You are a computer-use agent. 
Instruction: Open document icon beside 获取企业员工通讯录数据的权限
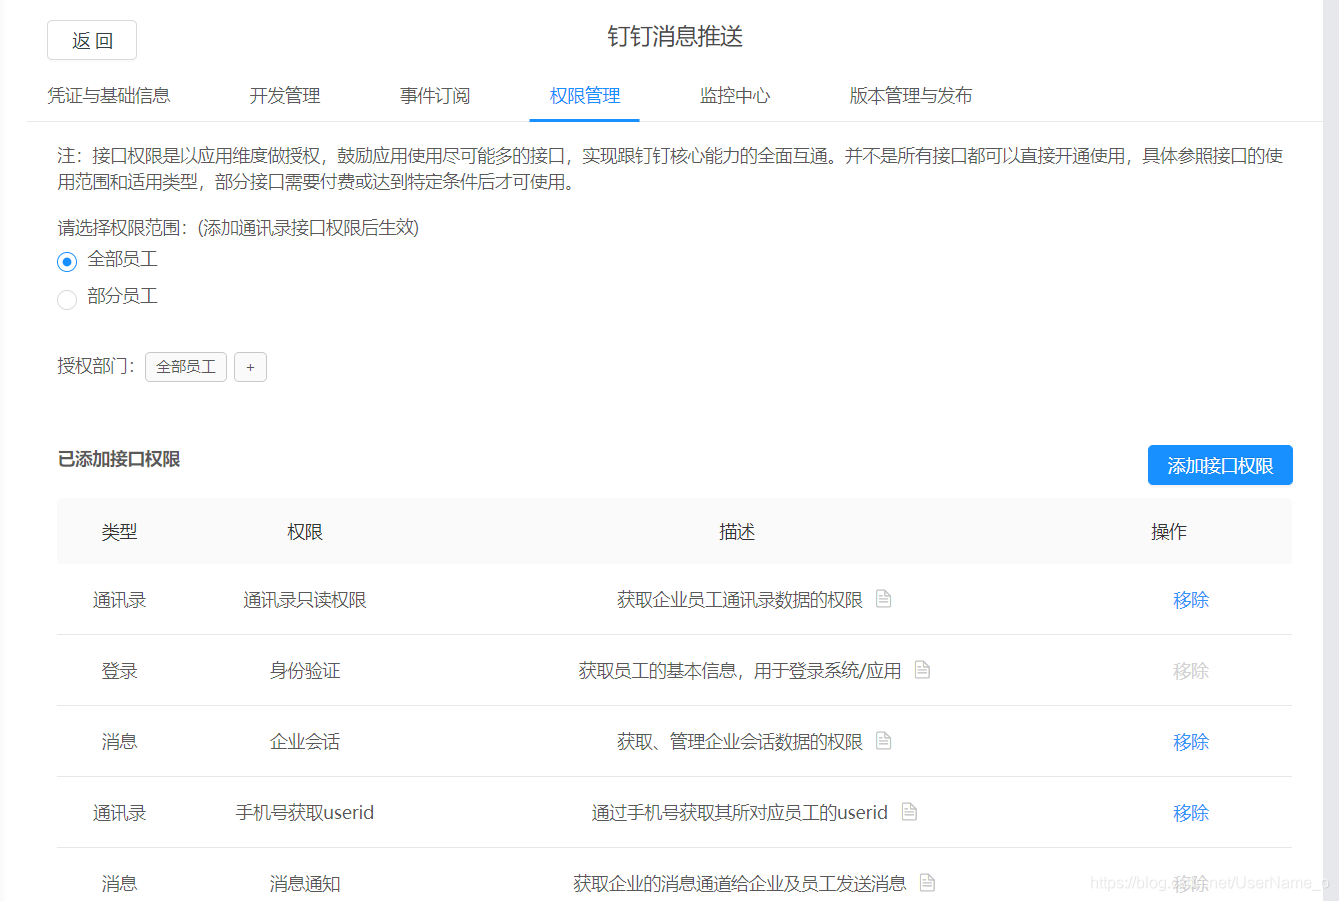coord(883,599)
